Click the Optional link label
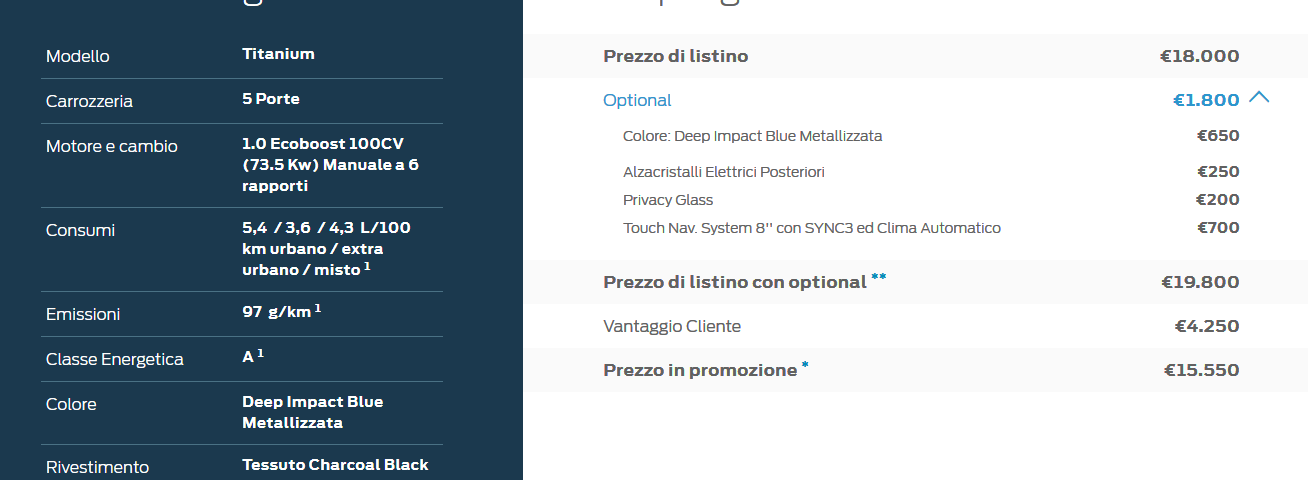 [x=637, y=100]
